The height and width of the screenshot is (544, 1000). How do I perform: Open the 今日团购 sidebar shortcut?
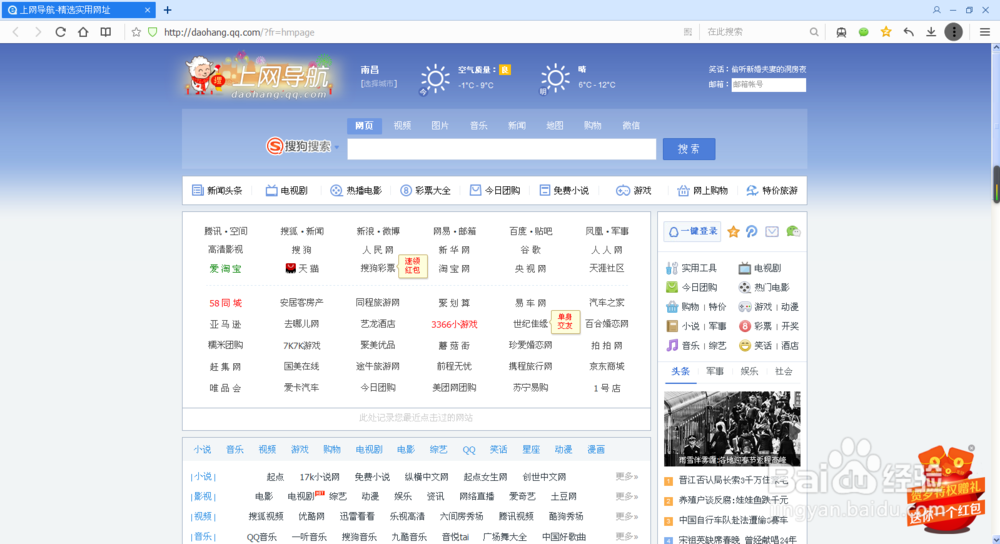[x=692, y=287]
